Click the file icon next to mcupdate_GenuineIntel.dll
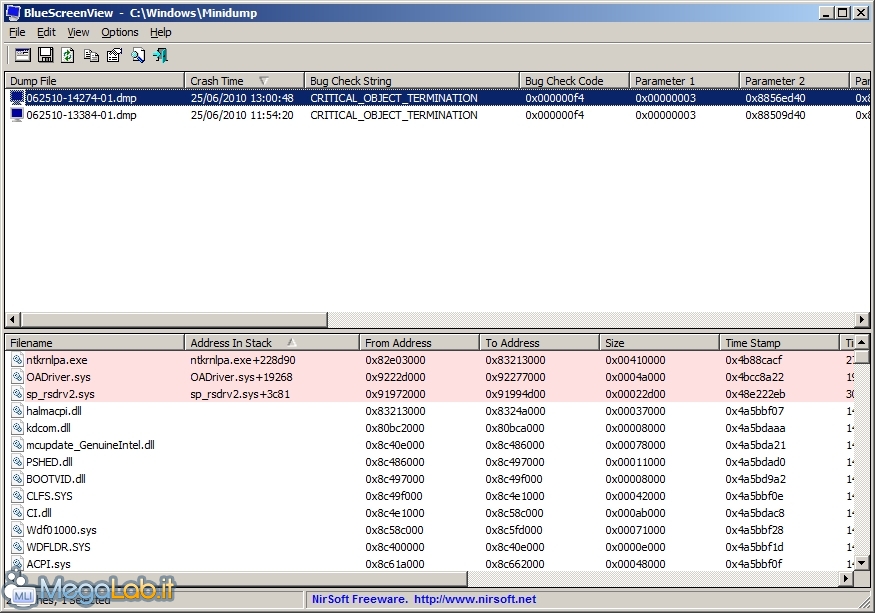This screenshot has height=613, width=875. click(x=18, y=445)
